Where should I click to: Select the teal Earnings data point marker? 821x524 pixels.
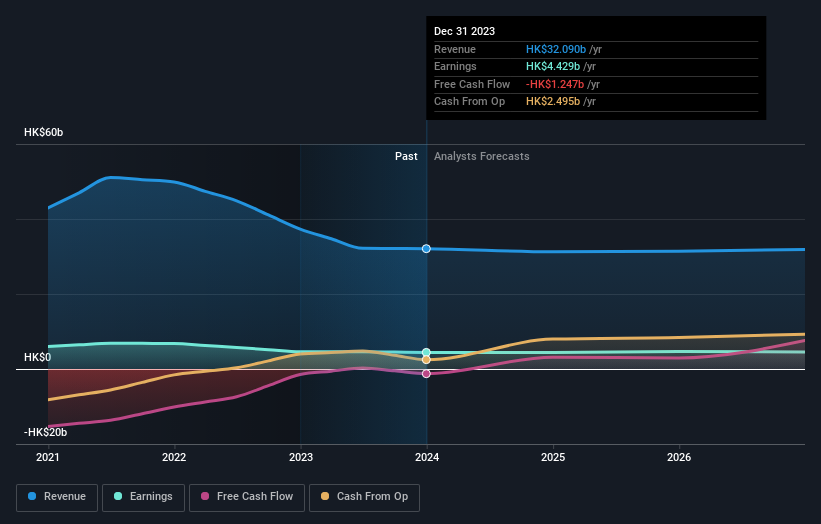tap(426, 352)
